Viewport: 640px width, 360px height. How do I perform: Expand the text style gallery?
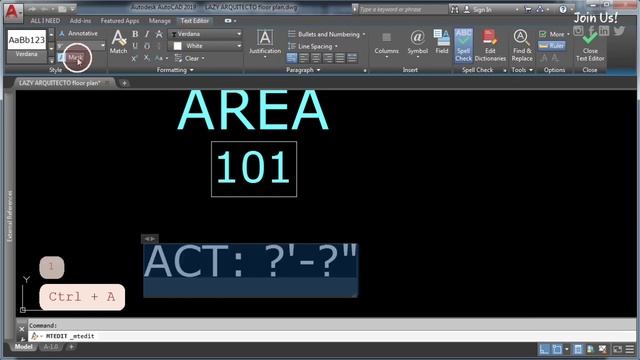tap(51, 60)
